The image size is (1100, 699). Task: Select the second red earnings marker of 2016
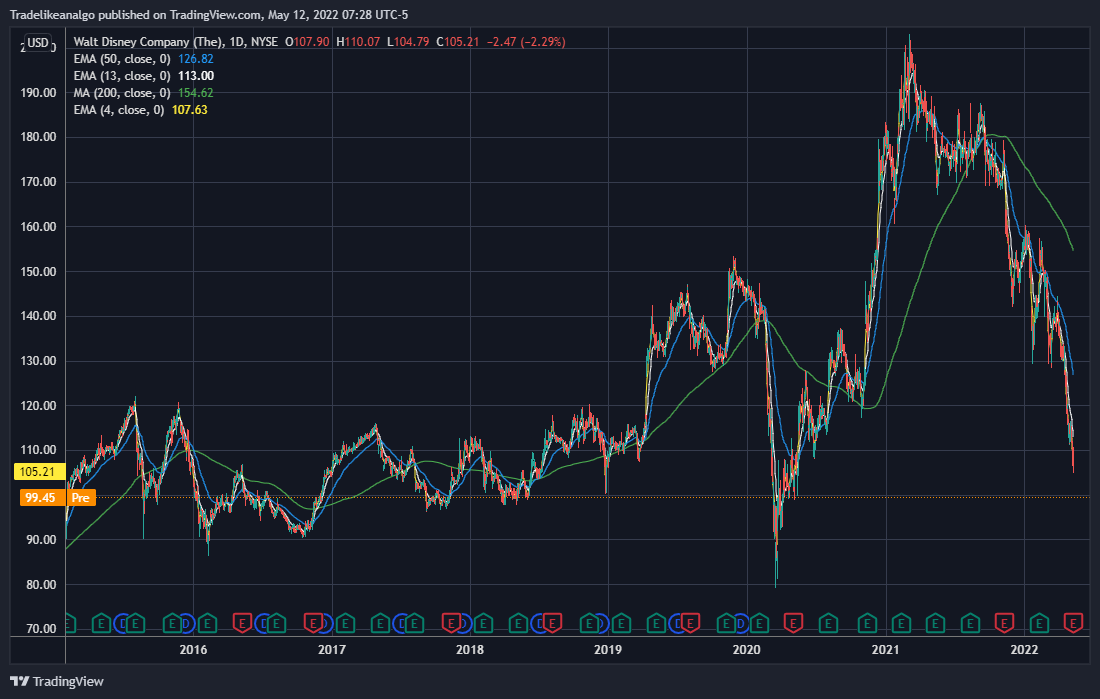pyautogui.click(x=313, y=623)
